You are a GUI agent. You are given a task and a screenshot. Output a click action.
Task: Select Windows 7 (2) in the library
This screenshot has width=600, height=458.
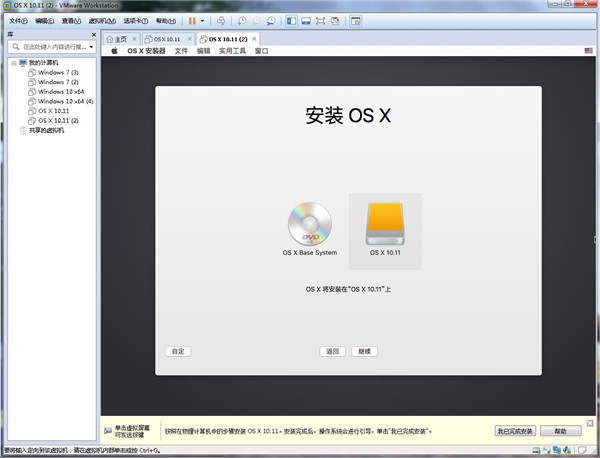[x=53, y=82]
